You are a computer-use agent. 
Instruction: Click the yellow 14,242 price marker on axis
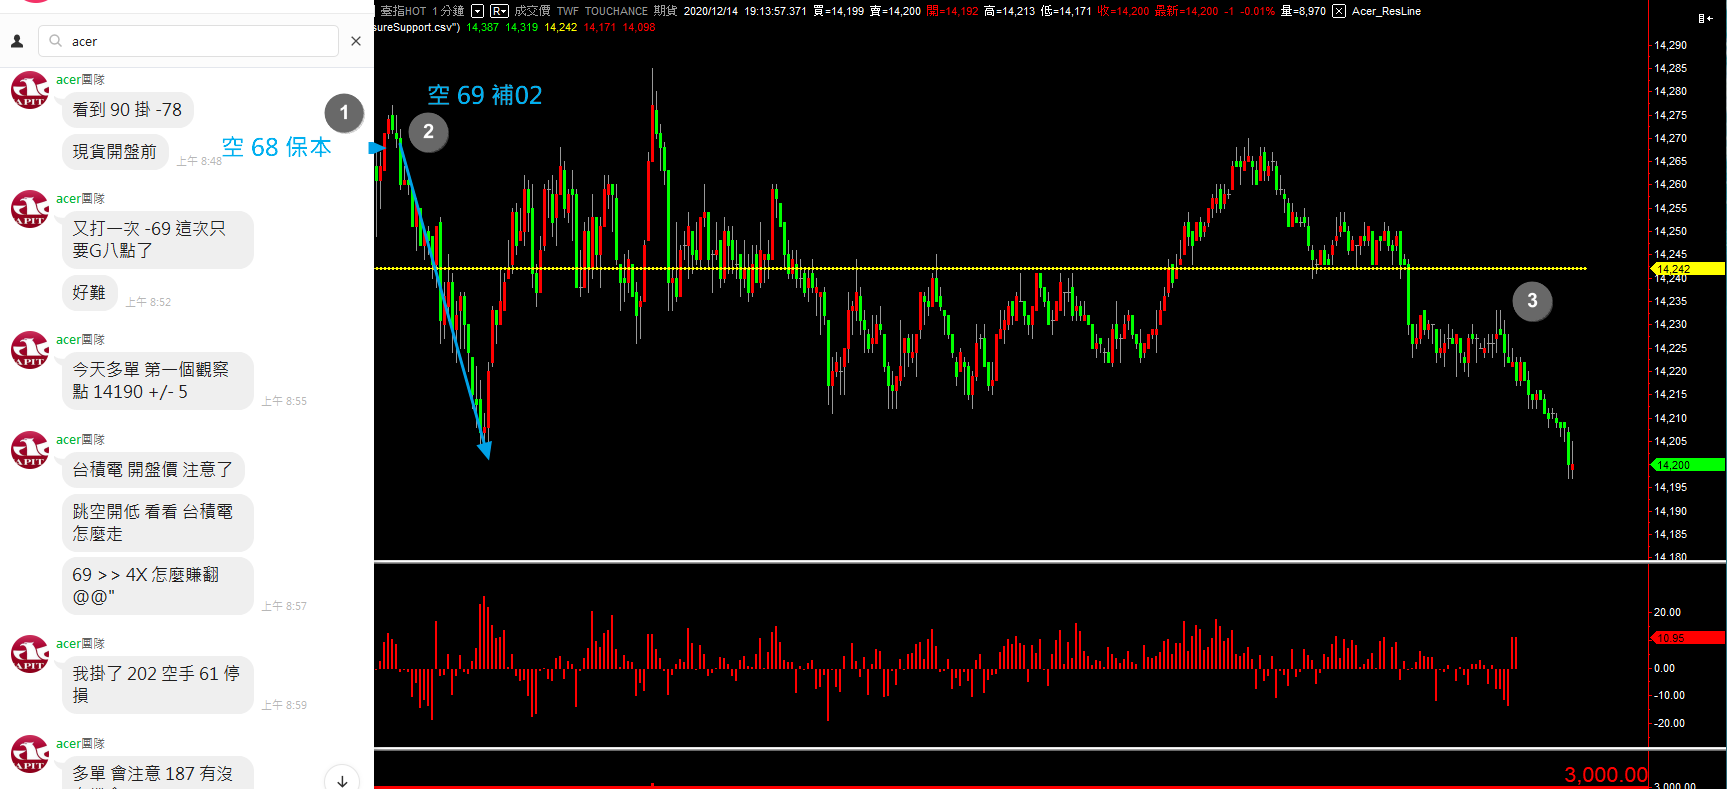pyautogui.click(x=1686, y=269)
